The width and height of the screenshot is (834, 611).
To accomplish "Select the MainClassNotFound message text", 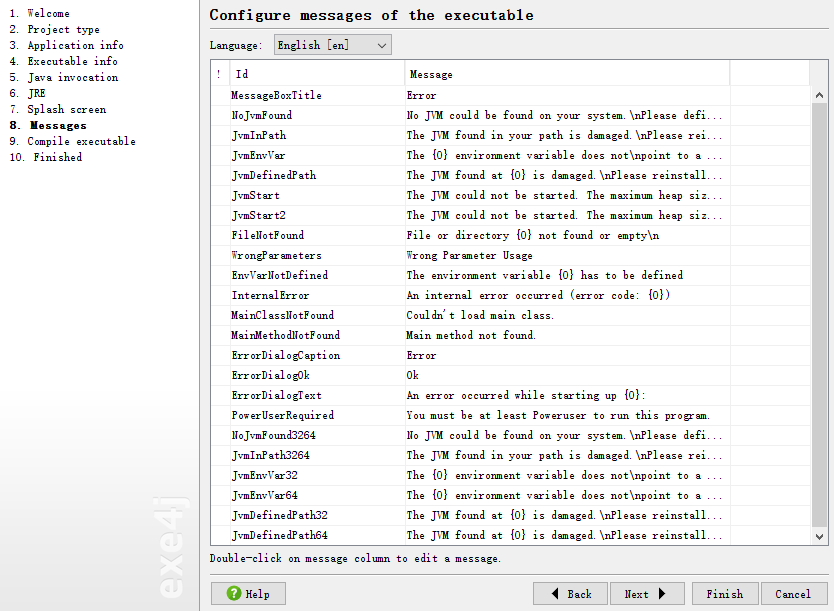I will coord(480,315).
